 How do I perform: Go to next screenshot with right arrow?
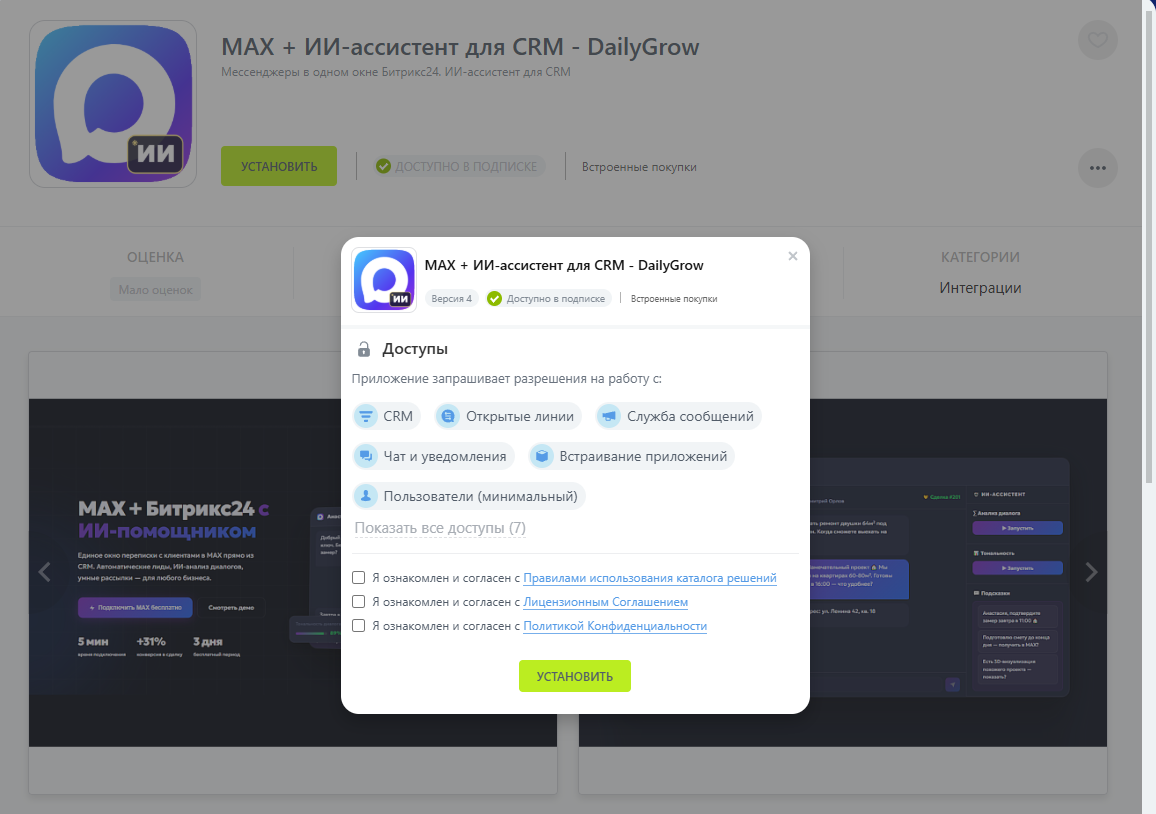1091,572
